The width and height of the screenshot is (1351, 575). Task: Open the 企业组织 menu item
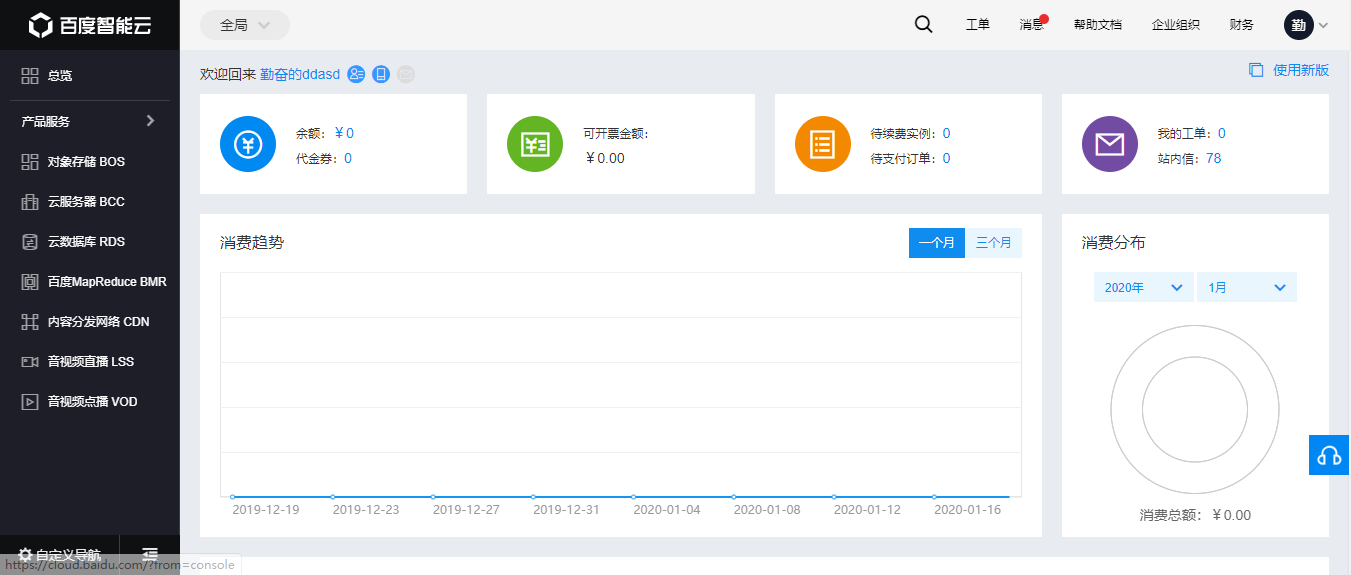[x=1176, y=25]
